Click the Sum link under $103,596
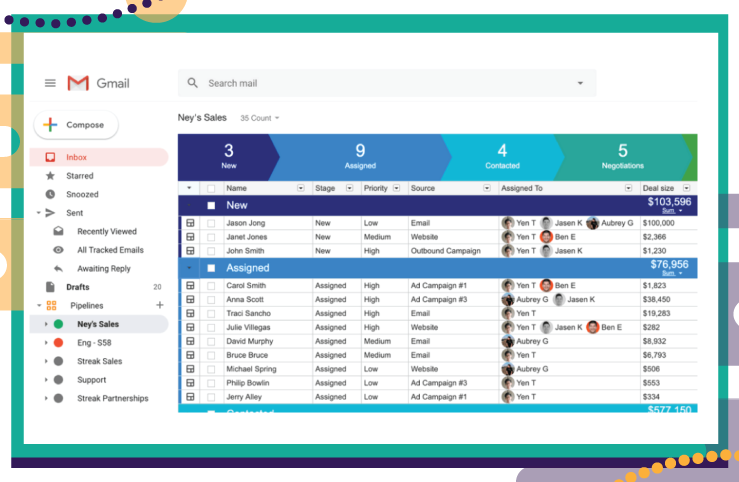 pos(668,211)
